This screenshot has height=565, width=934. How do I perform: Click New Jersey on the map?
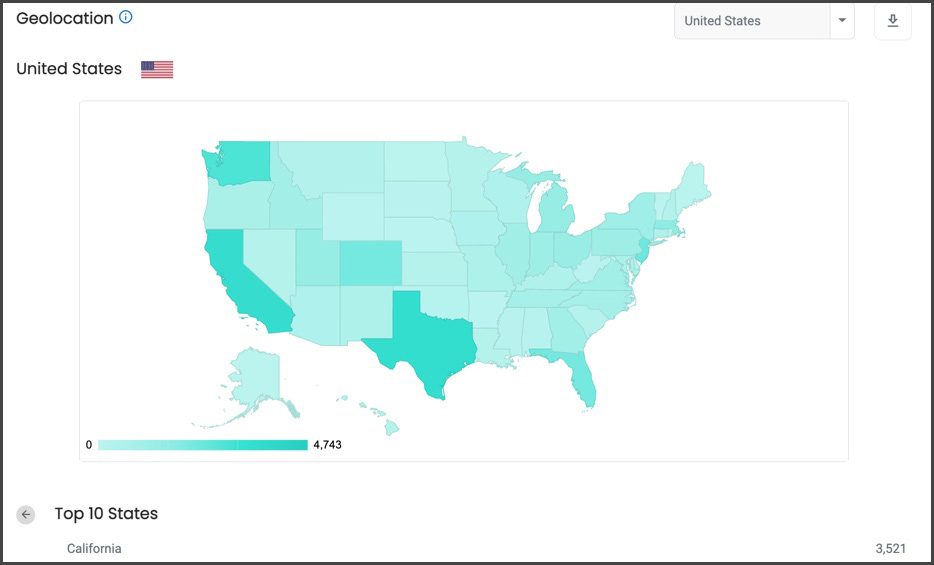click(x=643, y=249)
